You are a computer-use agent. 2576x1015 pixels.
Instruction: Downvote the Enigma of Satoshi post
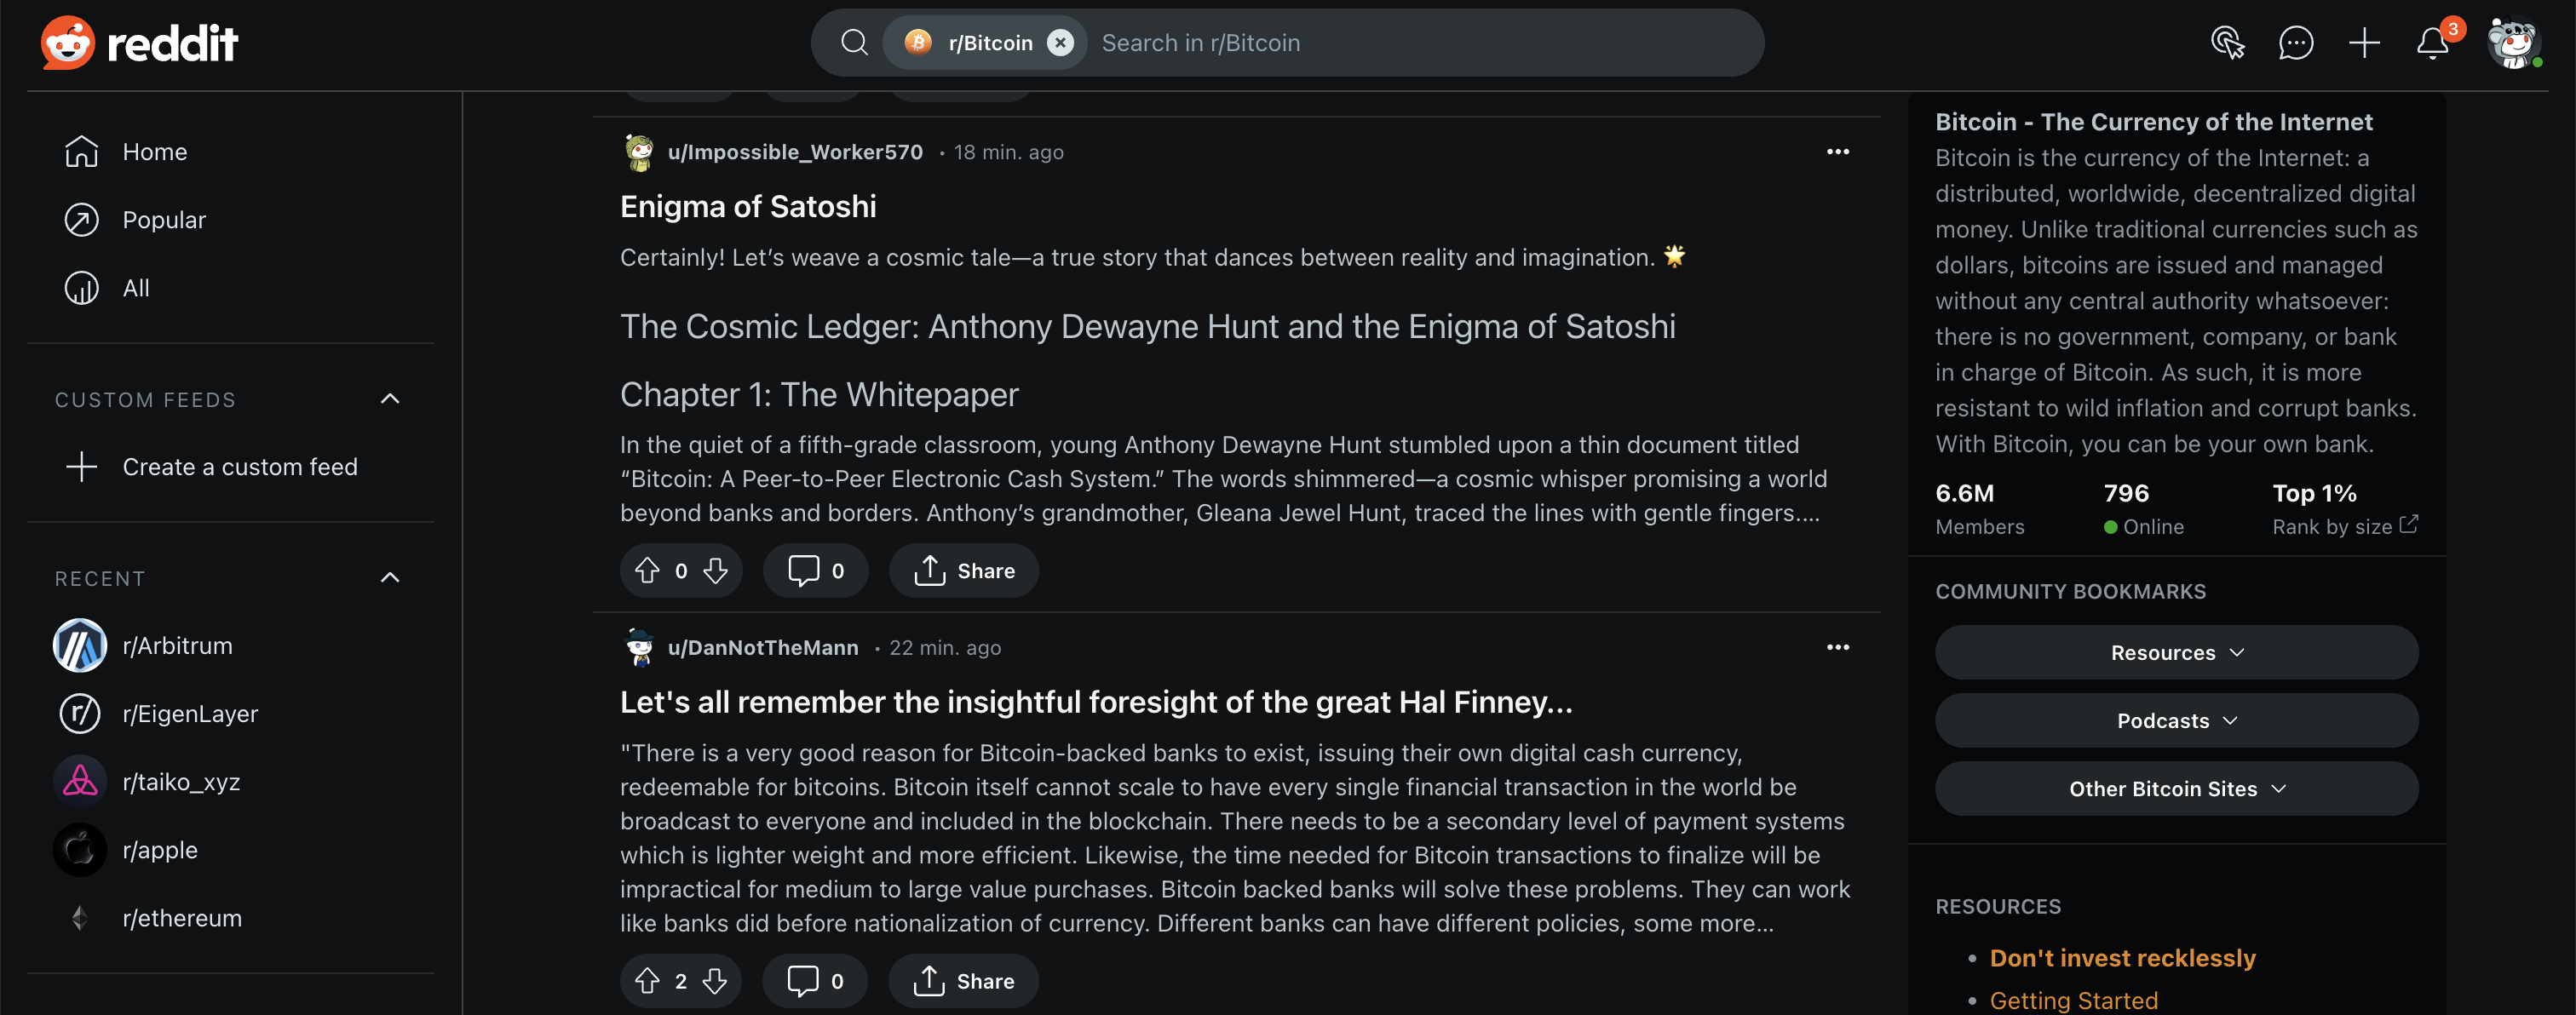(x=715, y=571)
